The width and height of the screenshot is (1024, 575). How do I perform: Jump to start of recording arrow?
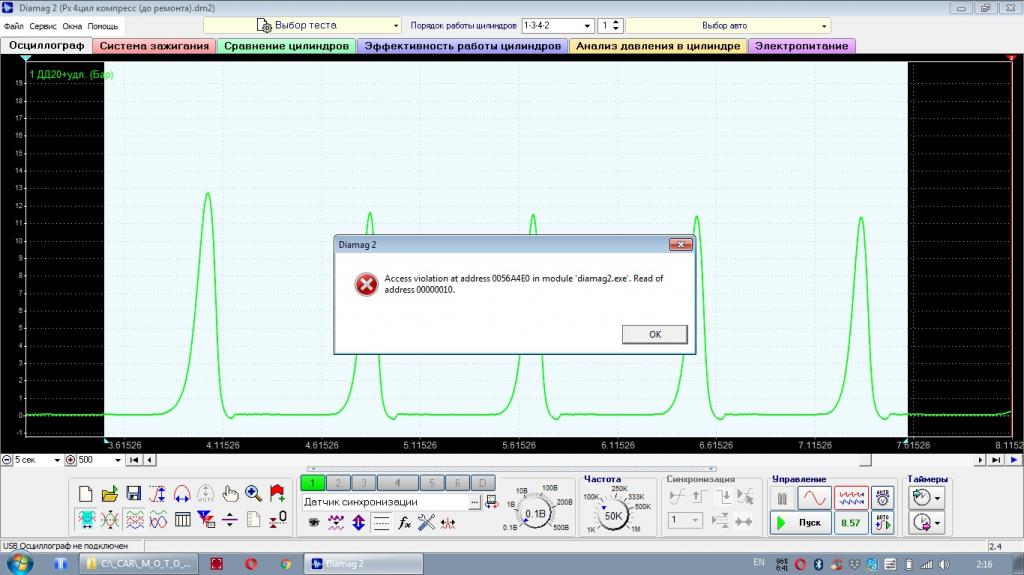pos(134,460)
